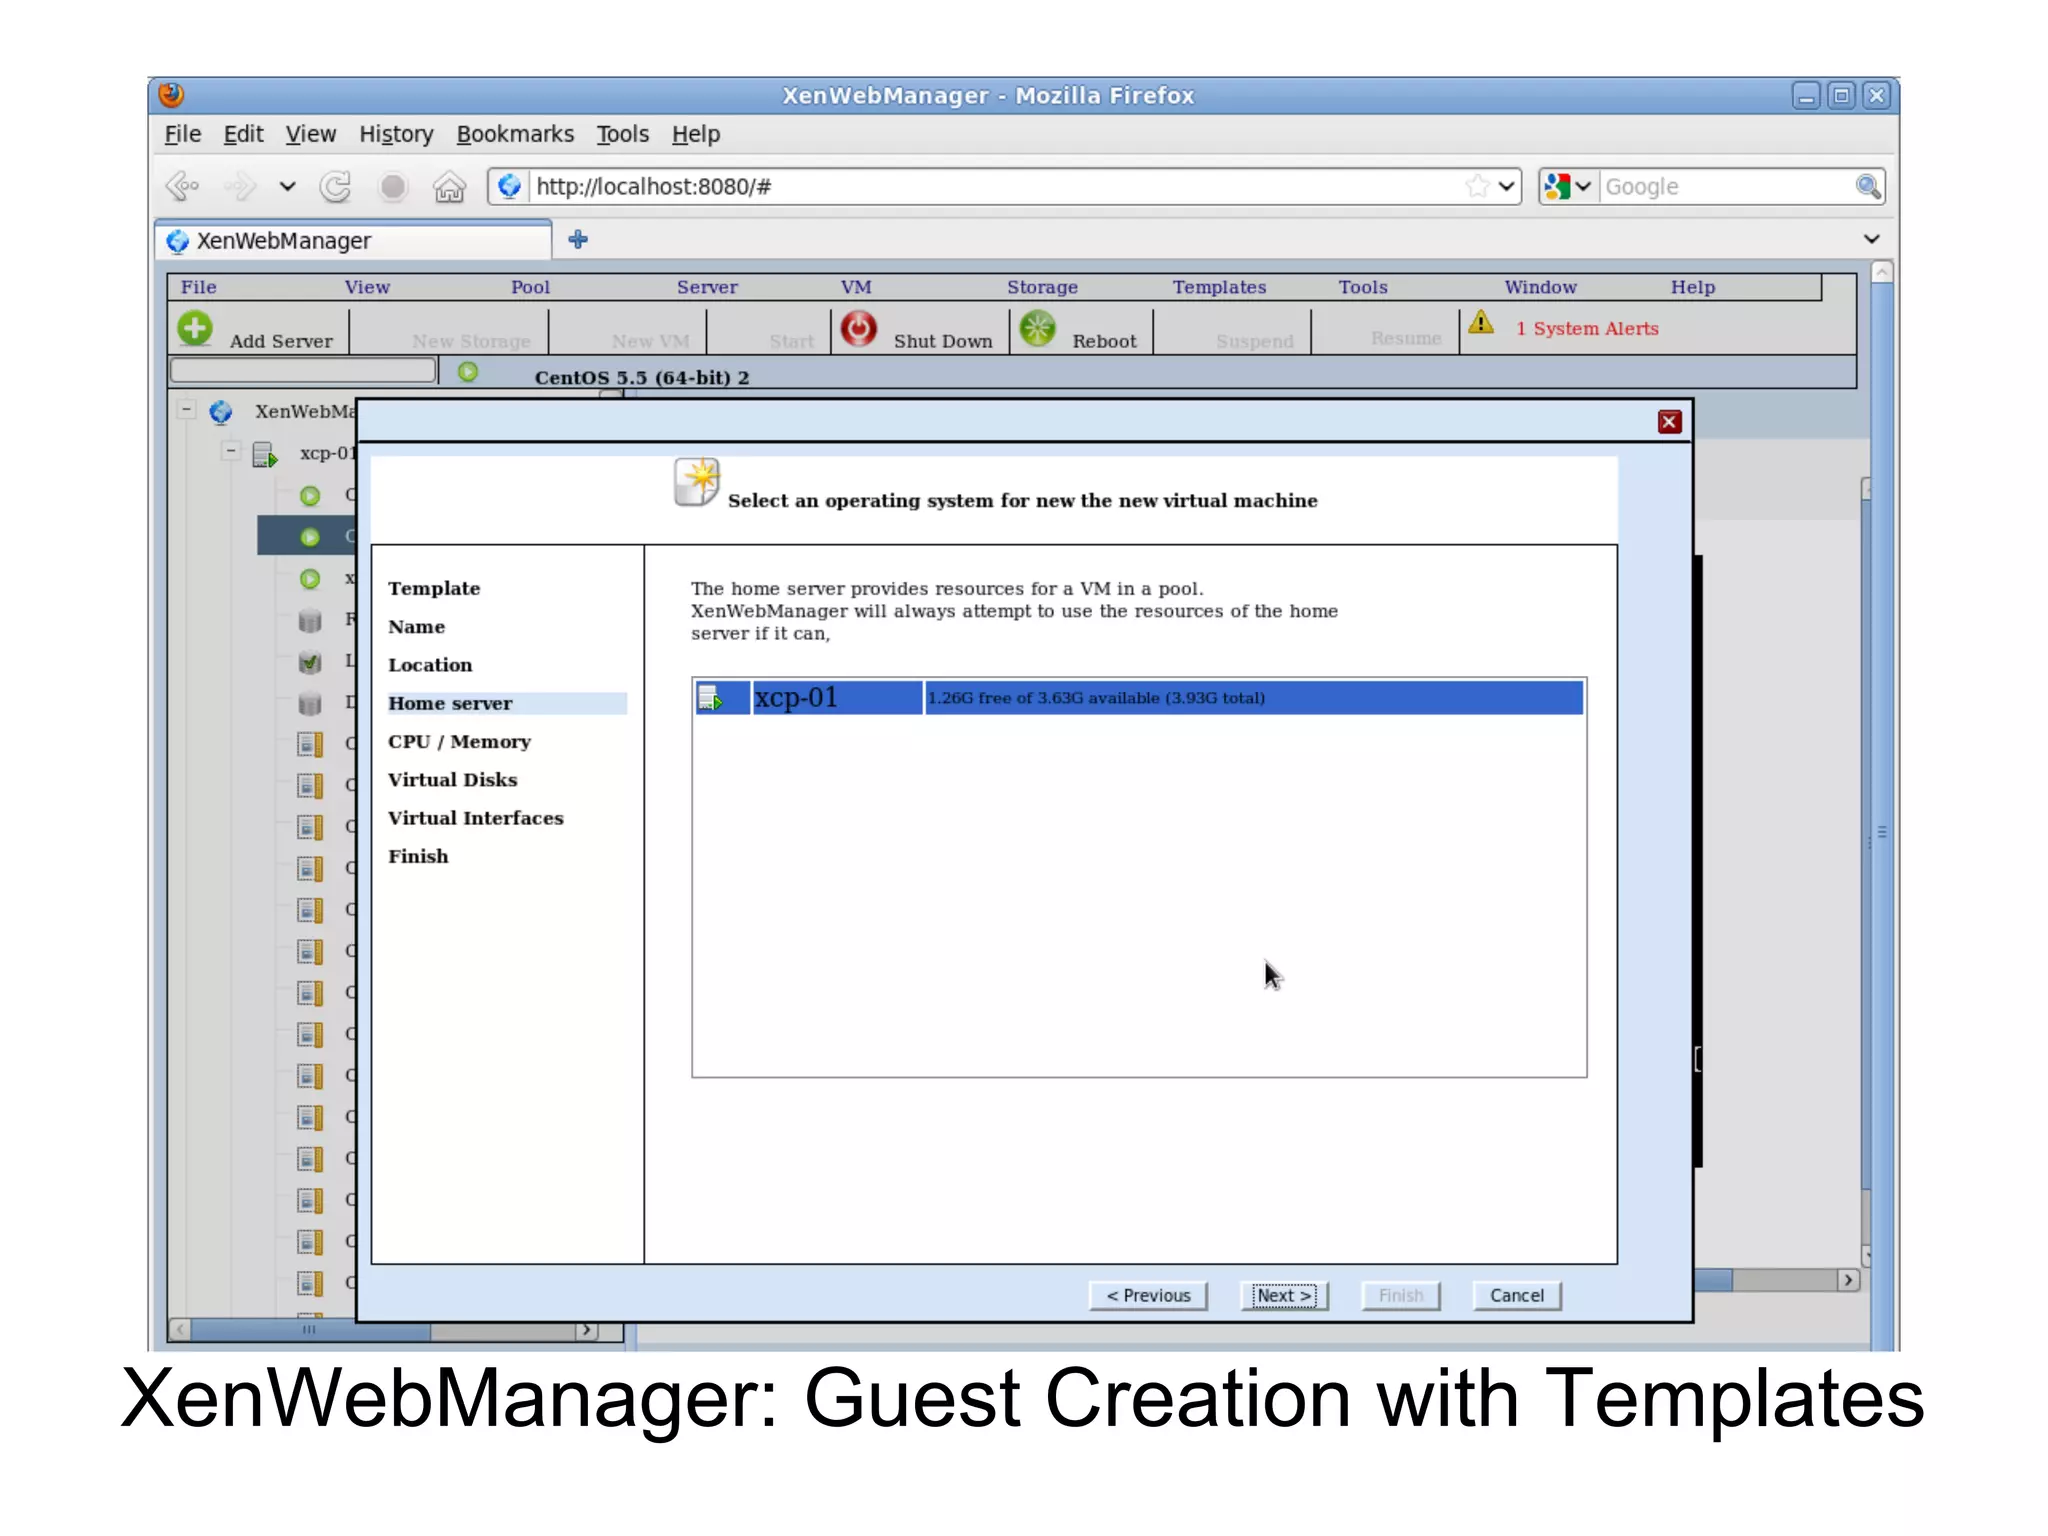Screen dimensions: 2048x1536
Task: Click the right panel scroll right arrow
Action: point(1848,1280)
